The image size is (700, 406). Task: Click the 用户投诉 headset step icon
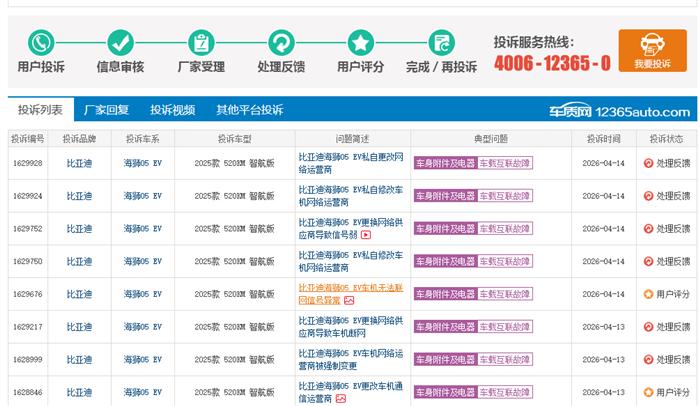(x=40, y=43)
